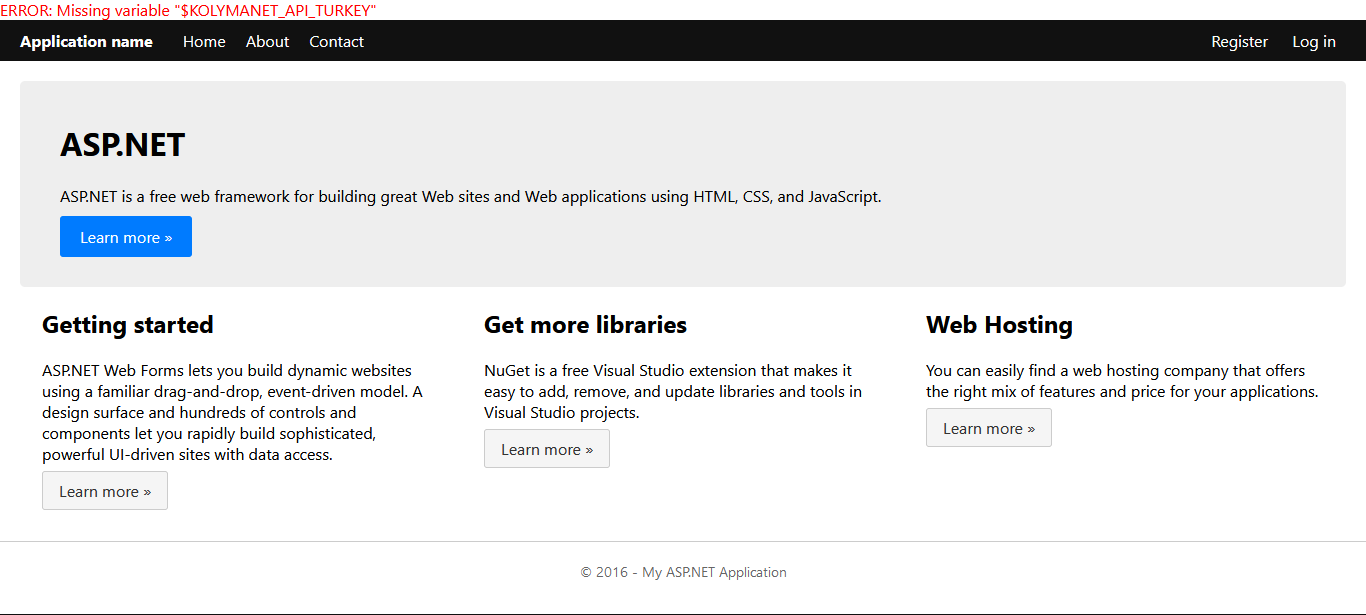Click the 2016 copyright footer text
The height and width of the screenshot is (615, 1366).
pos(683,572)
